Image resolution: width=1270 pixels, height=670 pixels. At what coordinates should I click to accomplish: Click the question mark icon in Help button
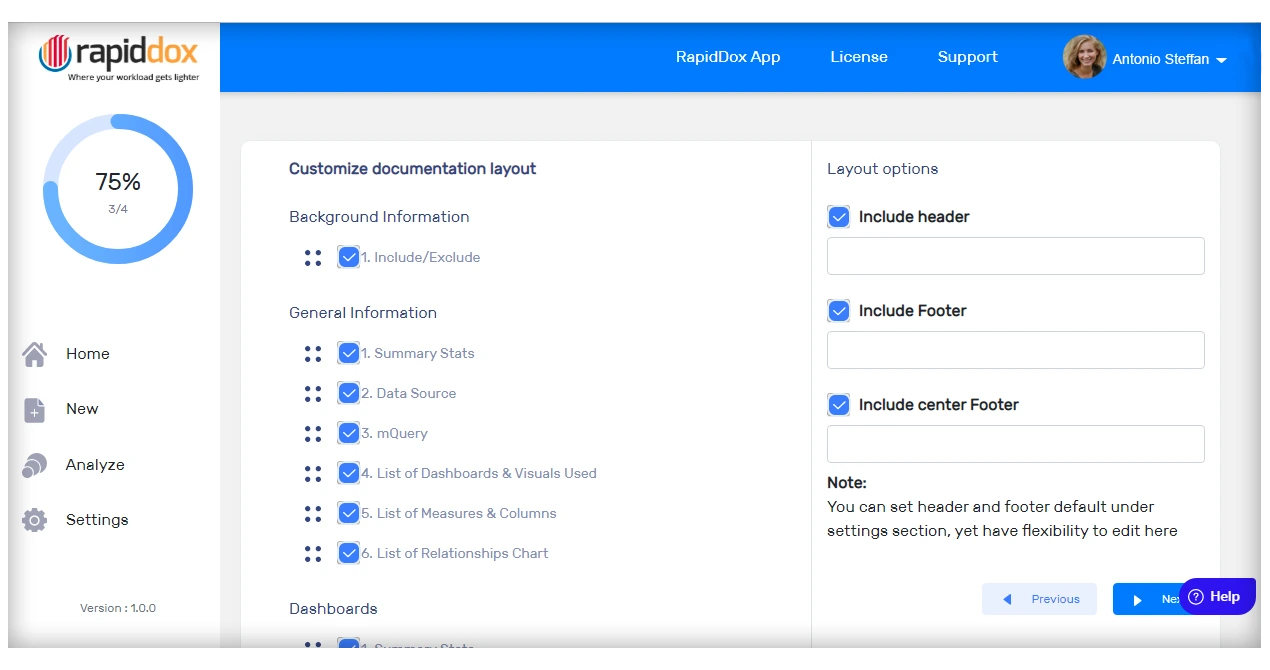click(x=1196, y=597)
